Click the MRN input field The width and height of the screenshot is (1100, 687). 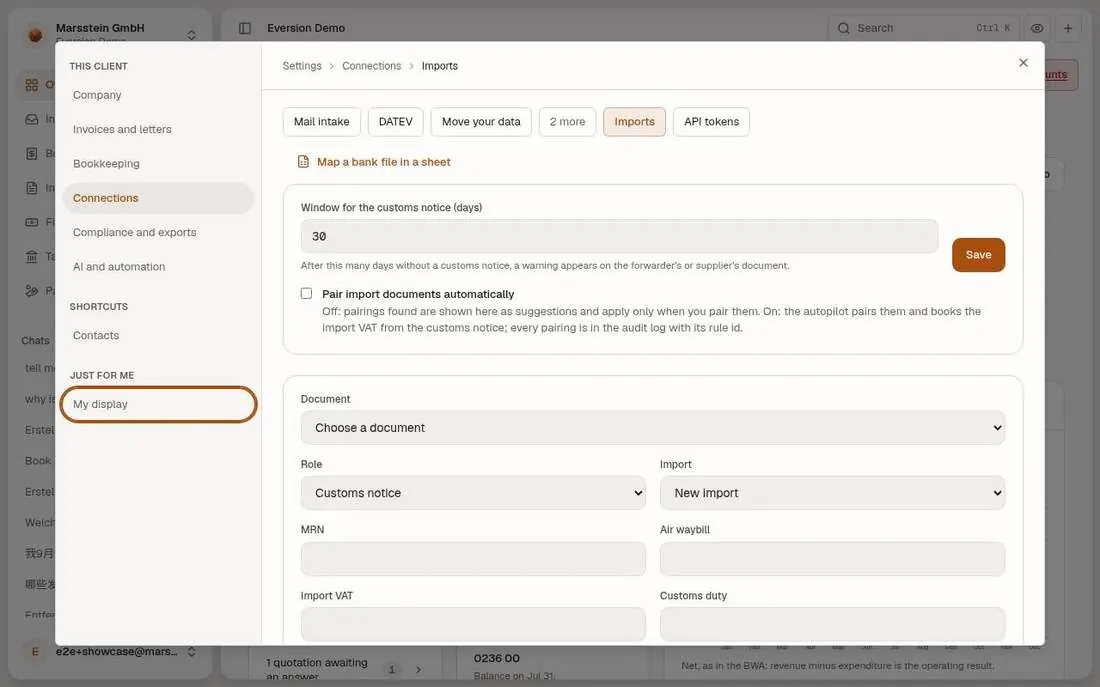(473, 559)
